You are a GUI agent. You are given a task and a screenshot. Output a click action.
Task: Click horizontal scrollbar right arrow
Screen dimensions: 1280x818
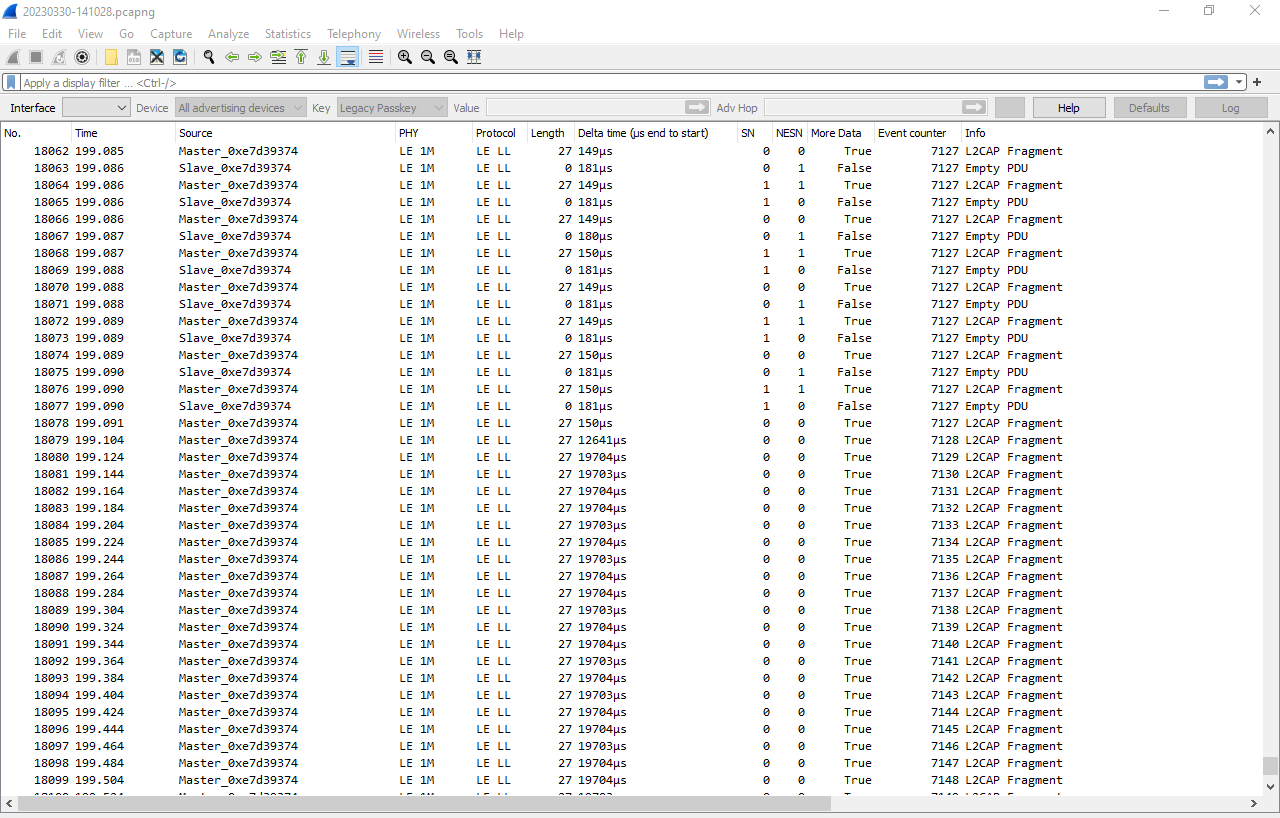tap(1254, 803)
